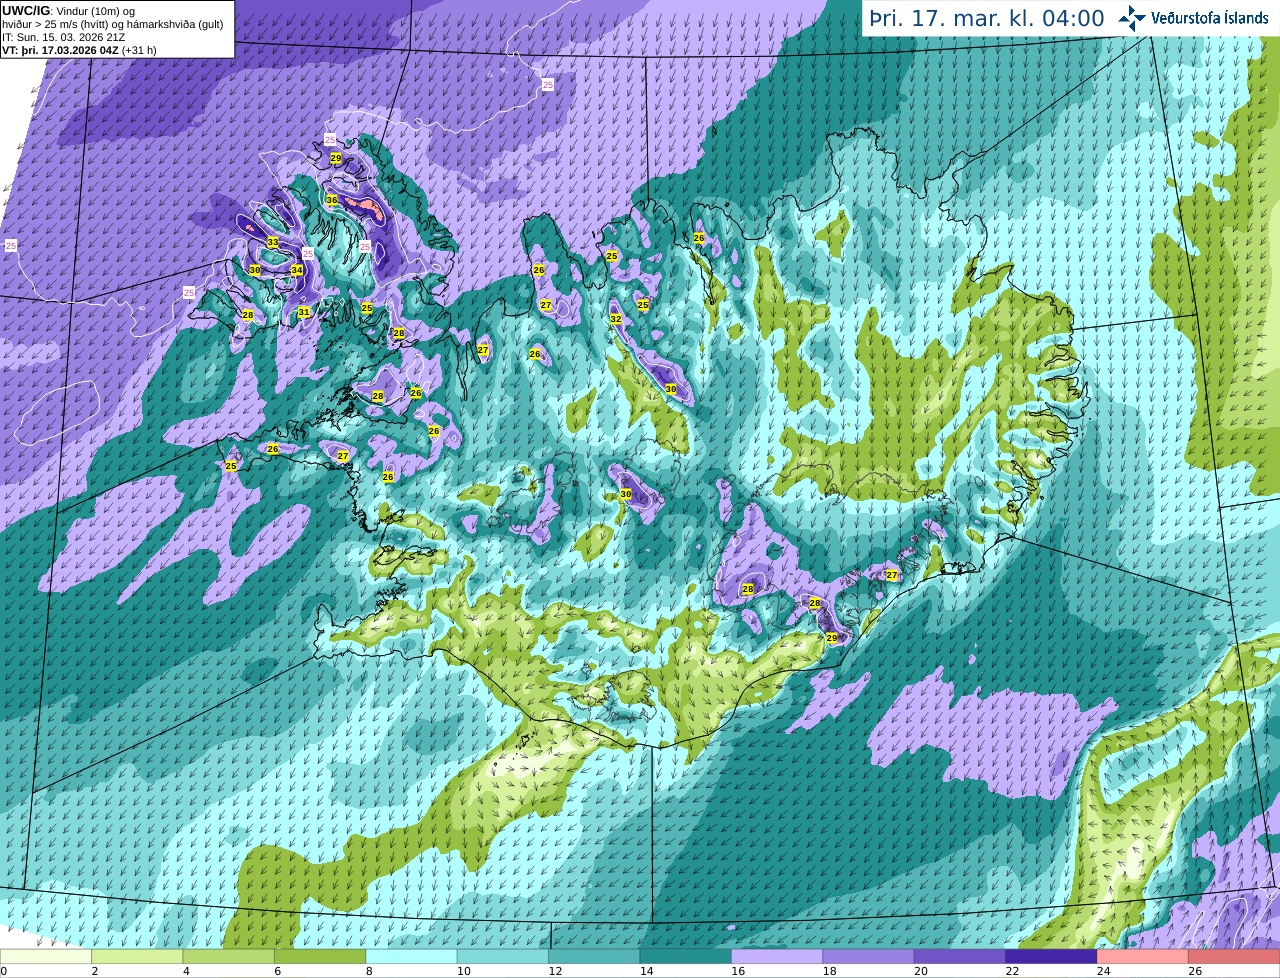
Task: Select the salmon red above-26 m/s legend swatch
Action: (1235, 956)
